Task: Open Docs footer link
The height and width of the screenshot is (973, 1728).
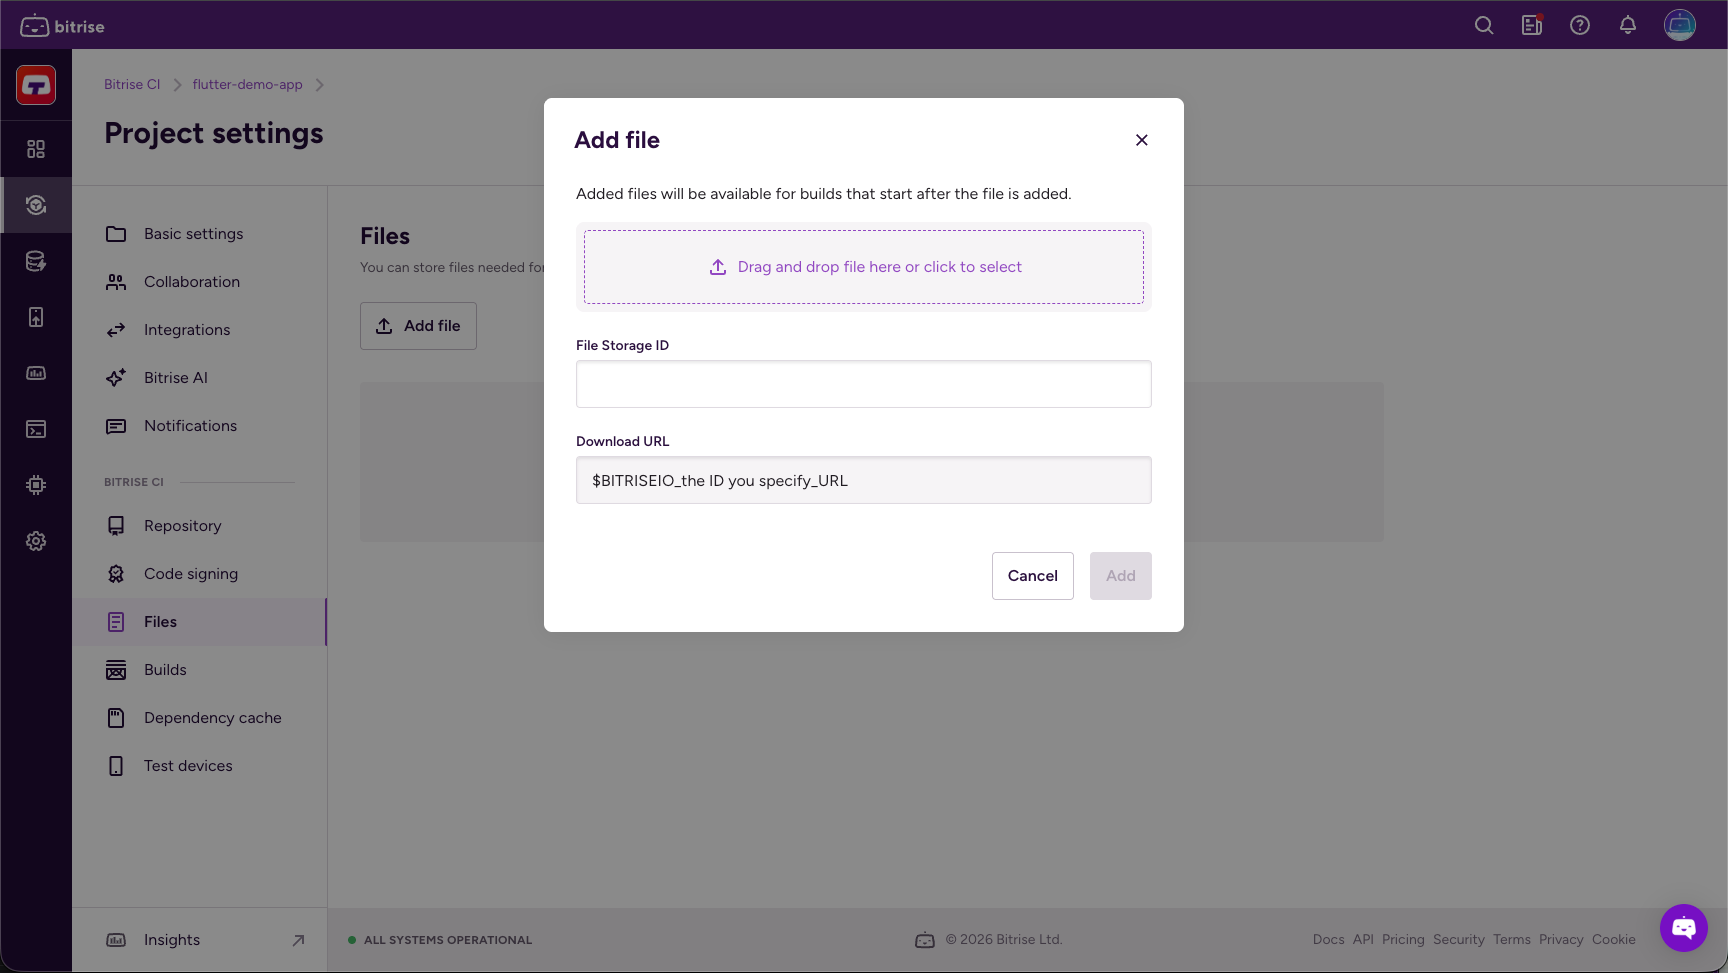Action: click(1329, 940)
